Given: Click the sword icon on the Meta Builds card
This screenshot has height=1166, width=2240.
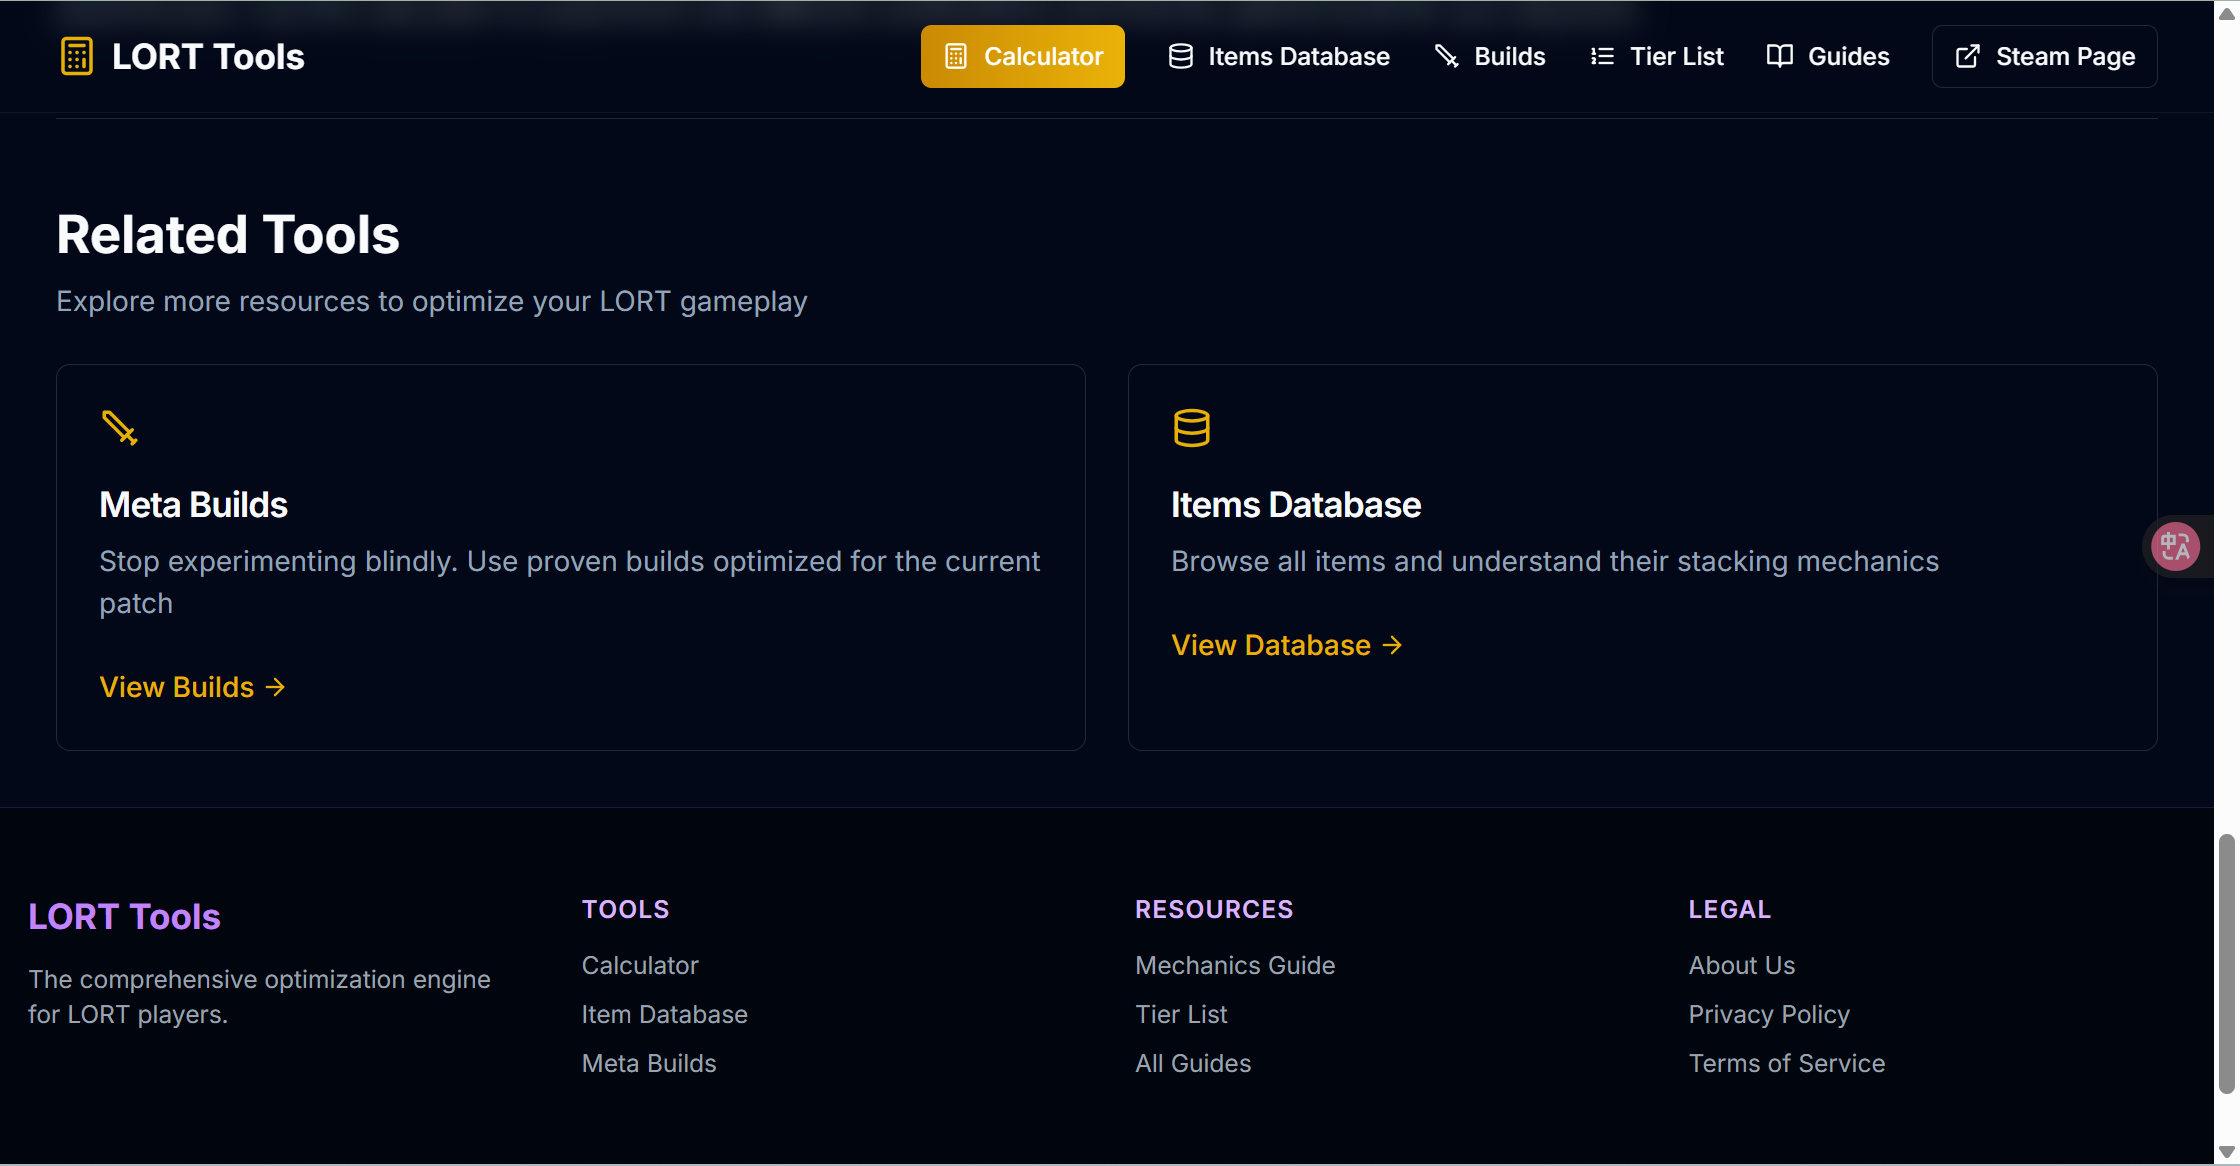Looking at the screenshot, I should (x=120, y=427).
